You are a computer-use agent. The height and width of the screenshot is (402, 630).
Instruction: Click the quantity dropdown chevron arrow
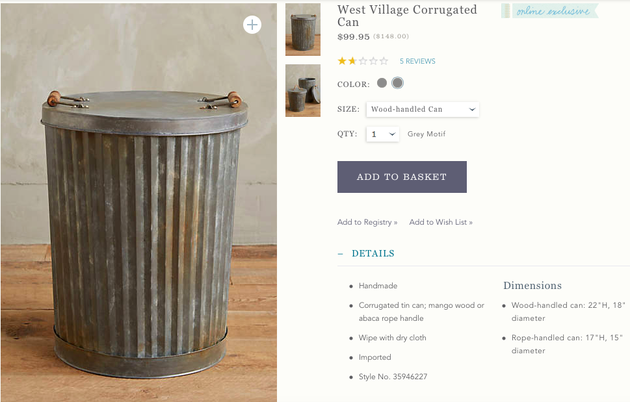tap(392, 134)
